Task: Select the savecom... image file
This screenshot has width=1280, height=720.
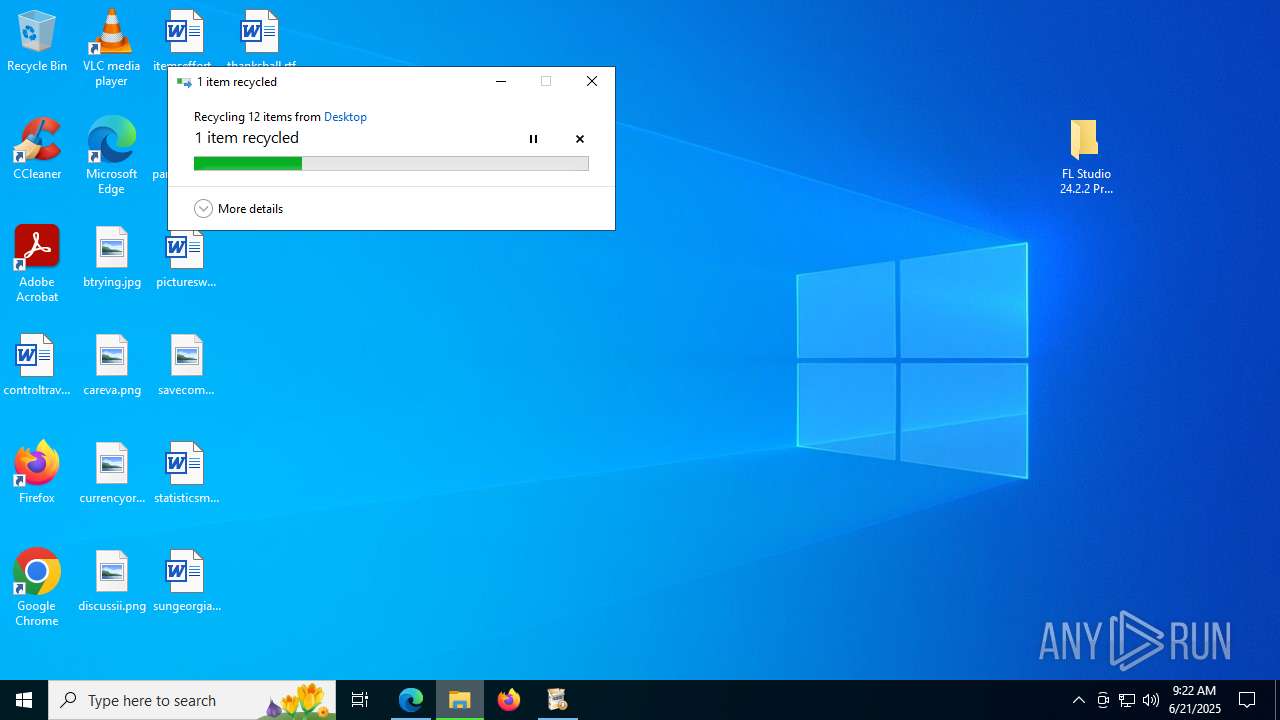Action: pos(186,366)
